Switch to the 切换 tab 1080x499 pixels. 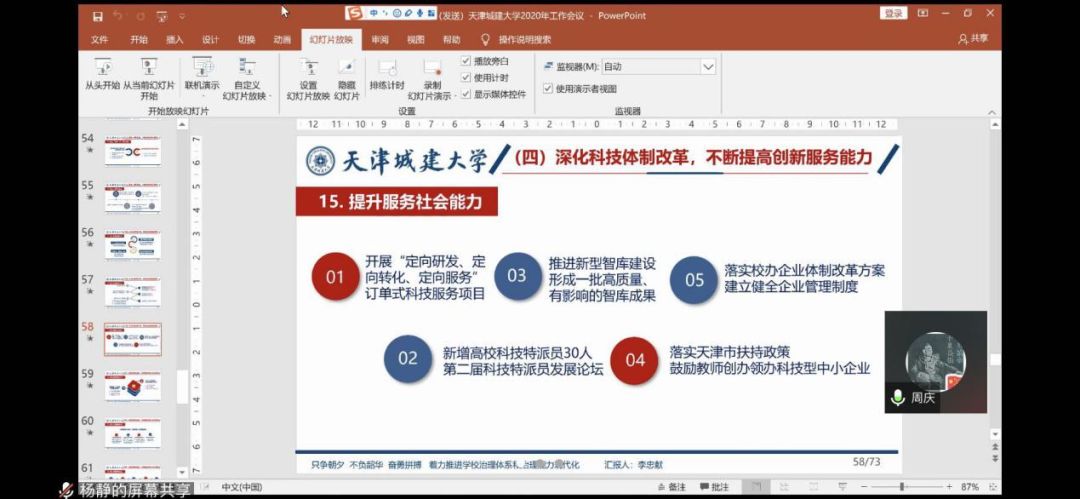(x=246, y=40)
